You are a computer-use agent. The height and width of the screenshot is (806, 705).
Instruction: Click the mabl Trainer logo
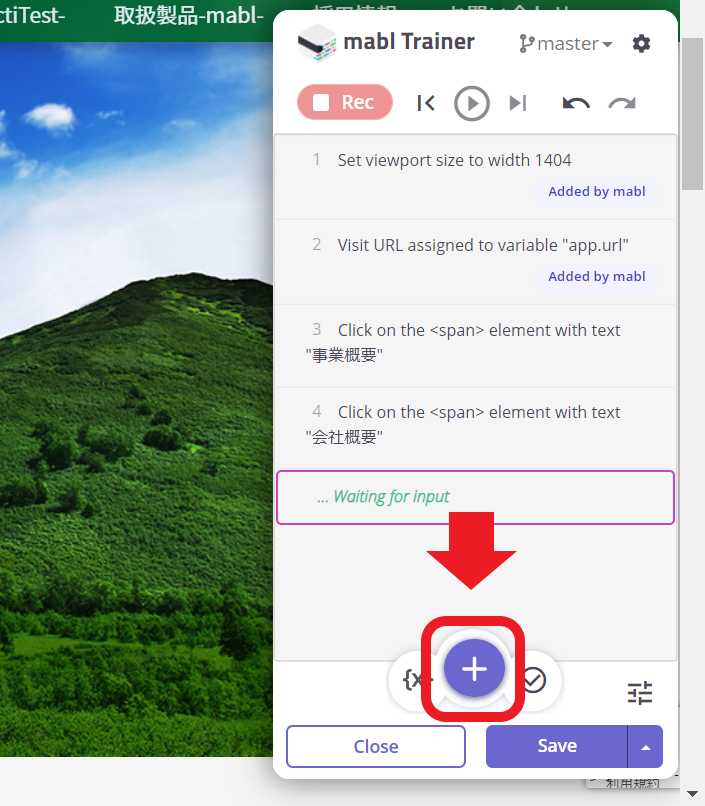coord(317,42)
